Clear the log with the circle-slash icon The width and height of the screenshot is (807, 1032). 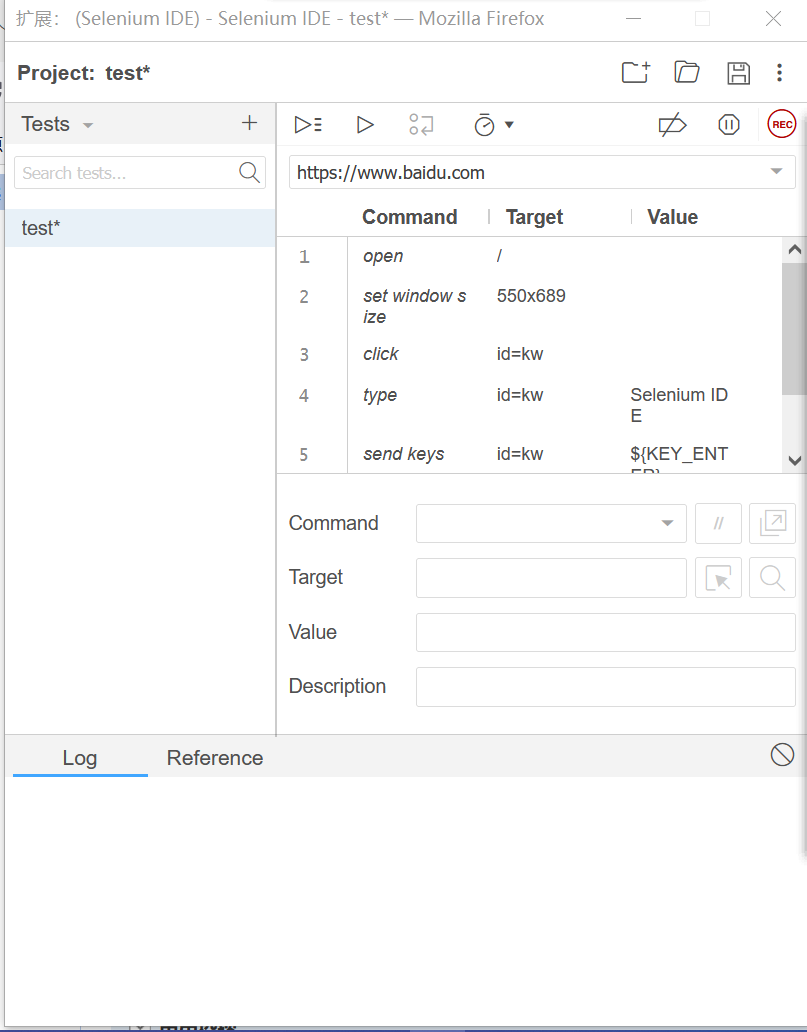tap(782, 755)
